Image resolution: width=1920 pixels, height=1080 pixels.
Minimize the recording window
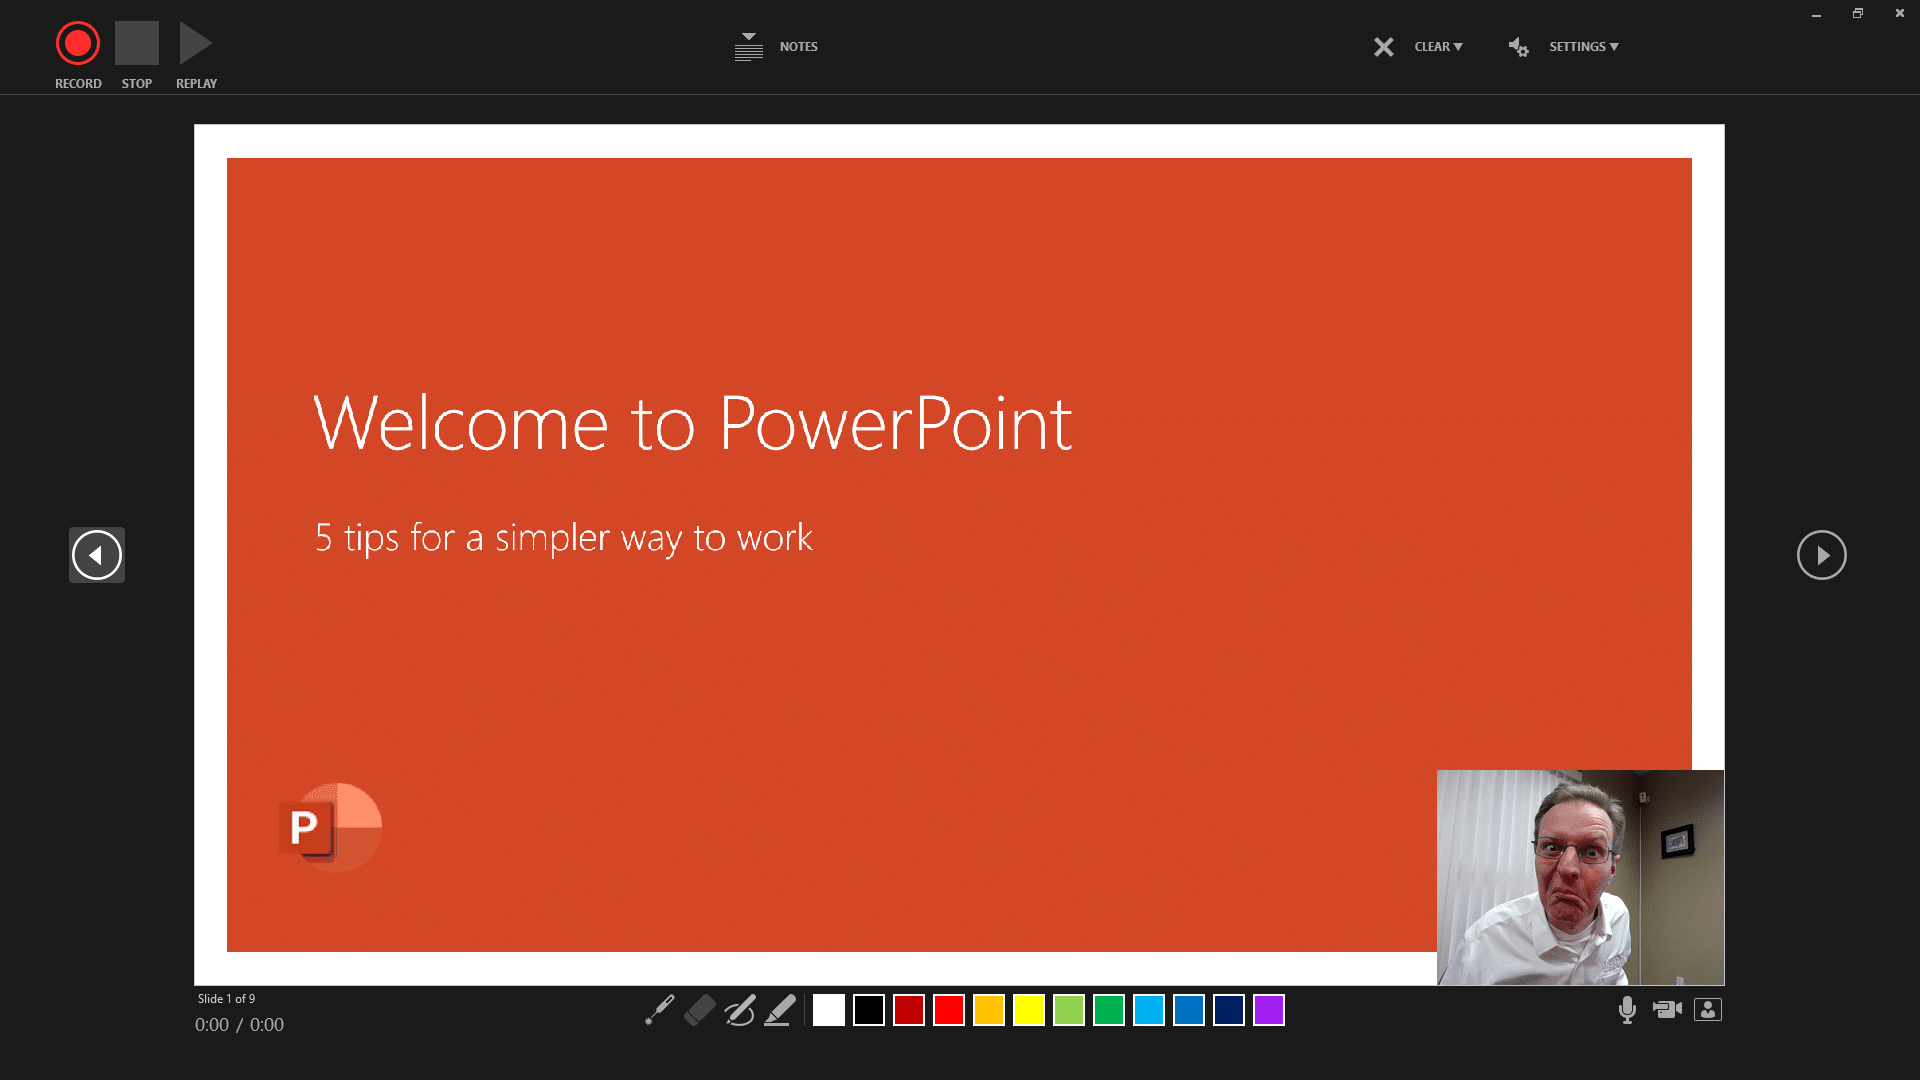coord(1816,14)
